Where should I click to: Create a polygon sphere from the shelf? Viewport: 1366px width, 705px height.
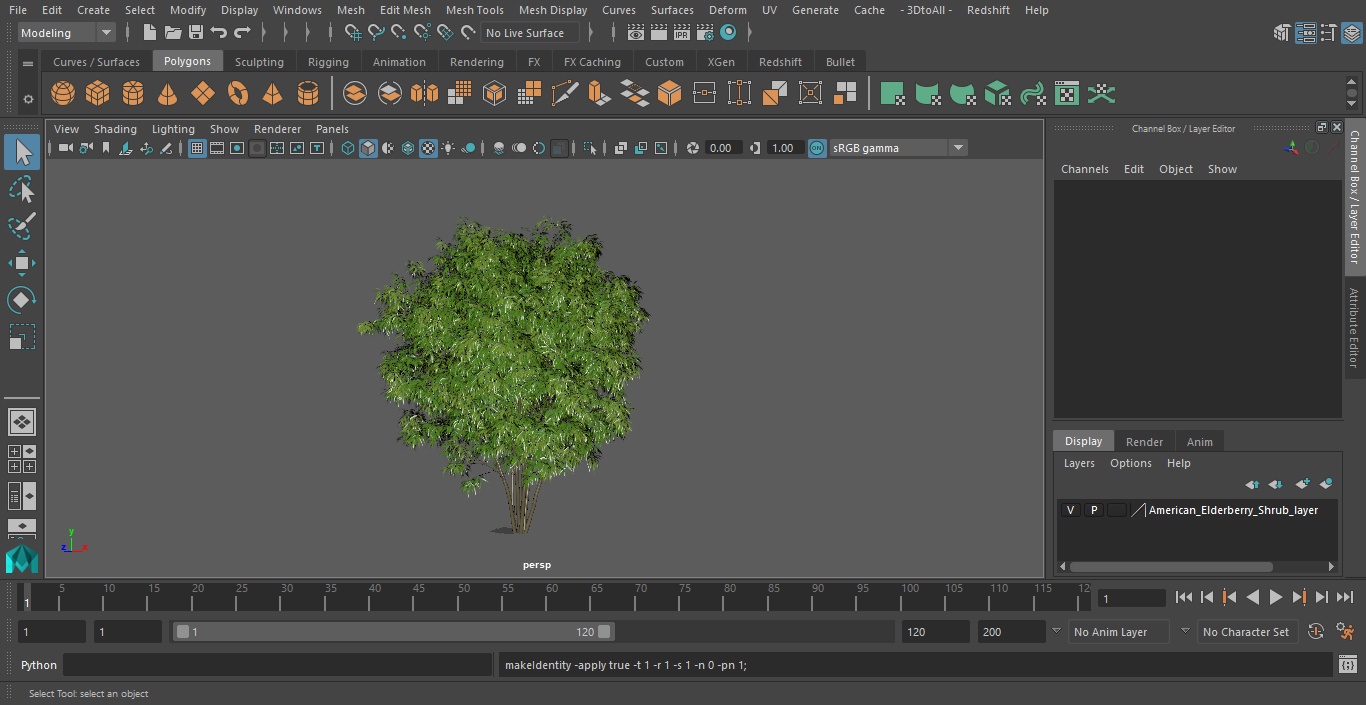coord(63,94)
